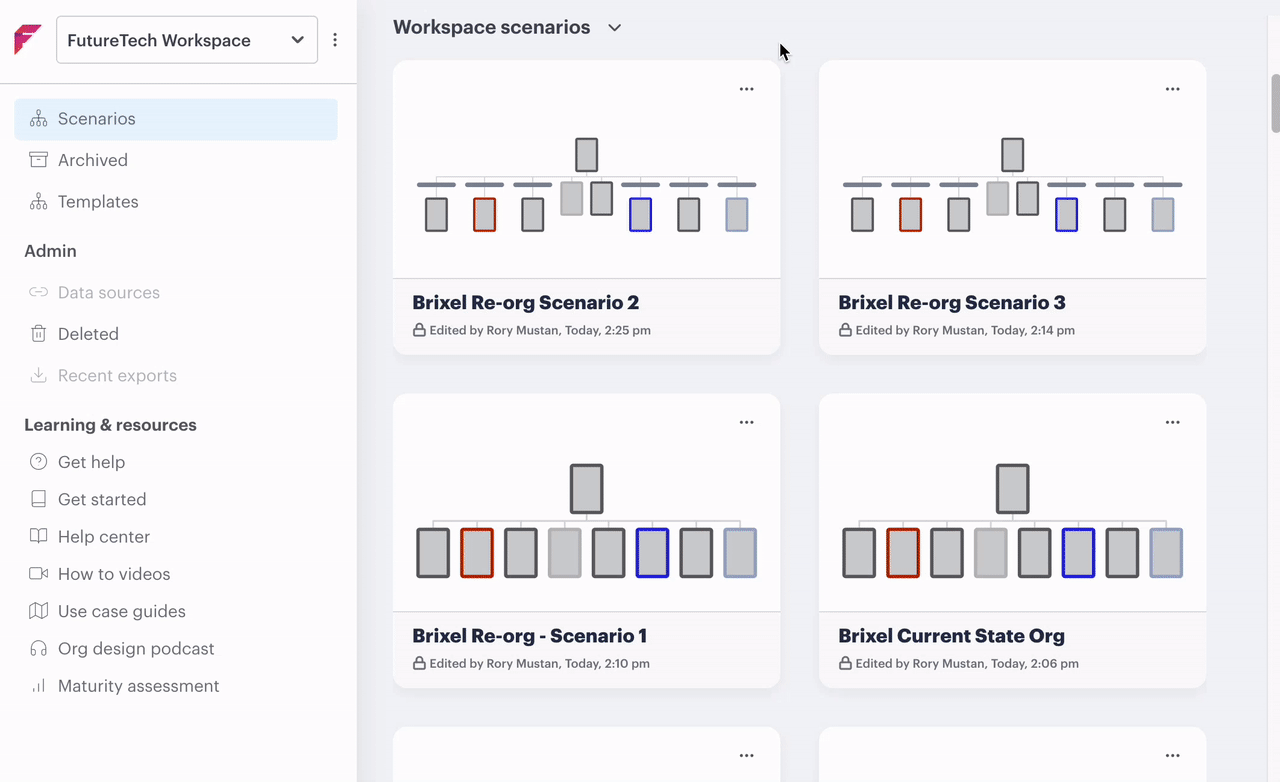Screen dimensions: 1280x782
Task: Open workspace options kebab menu
Action: pos(335,40)
